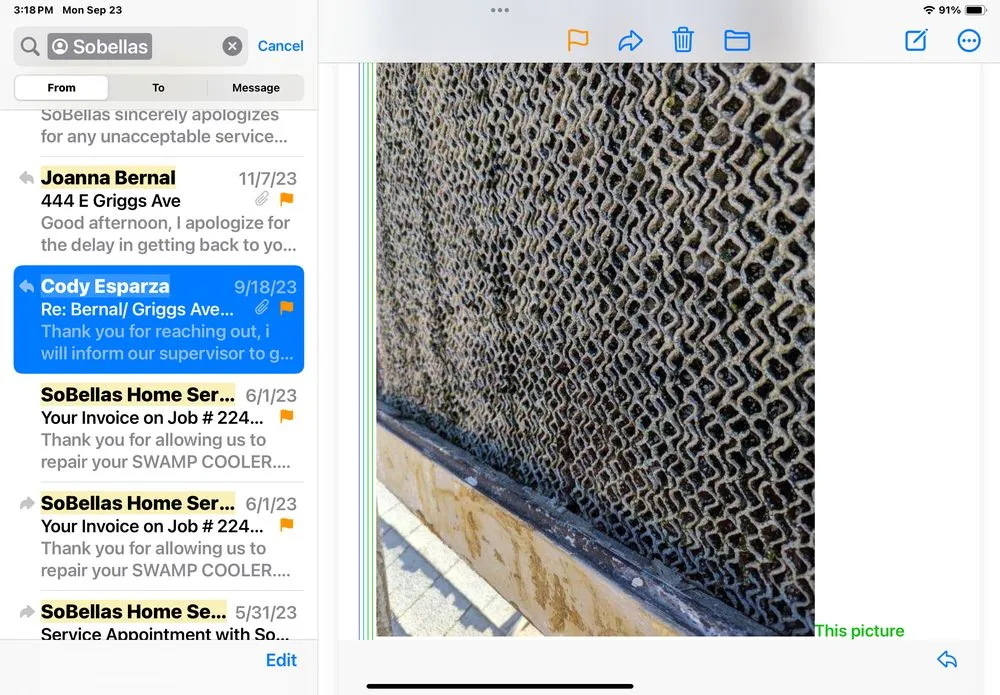Select the From search filter
This screenshot has width=1000, height=695.
point(62,88)
